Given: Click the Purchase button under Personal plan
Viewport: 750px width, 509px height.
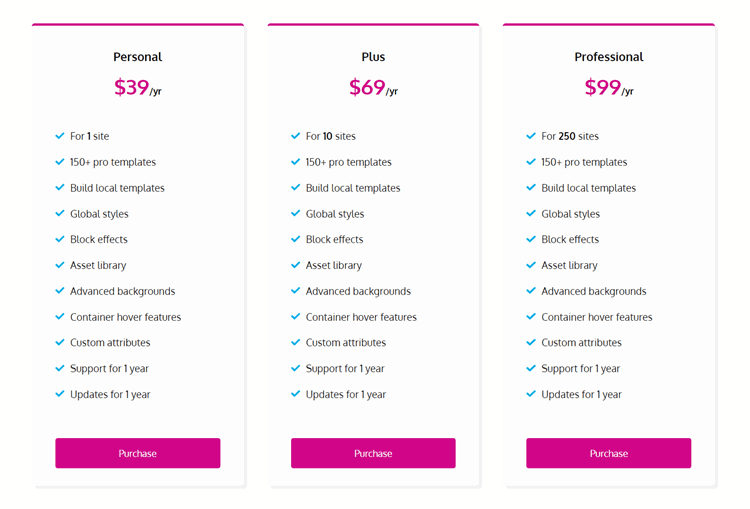Looking at the screenshot, I should (x=138, y=453).
